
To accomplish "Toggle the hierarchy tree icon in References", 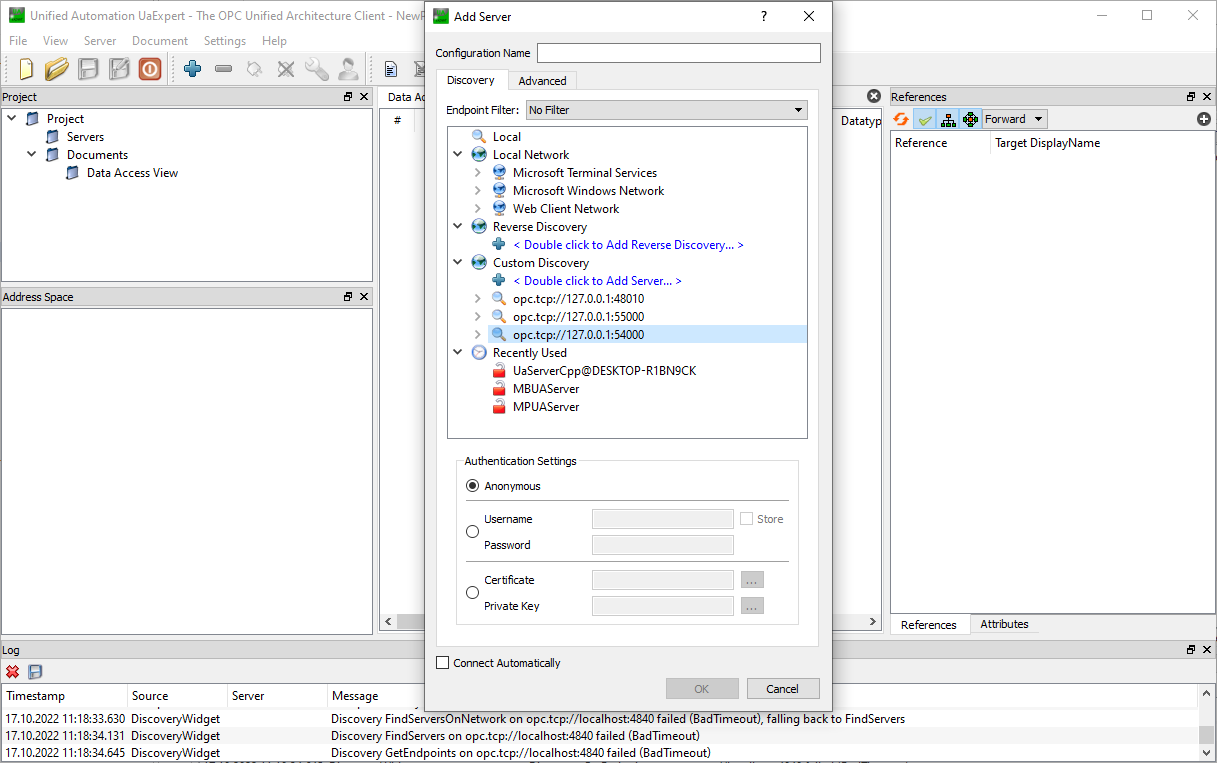I will pyautogui.click(x=948, y=119).
